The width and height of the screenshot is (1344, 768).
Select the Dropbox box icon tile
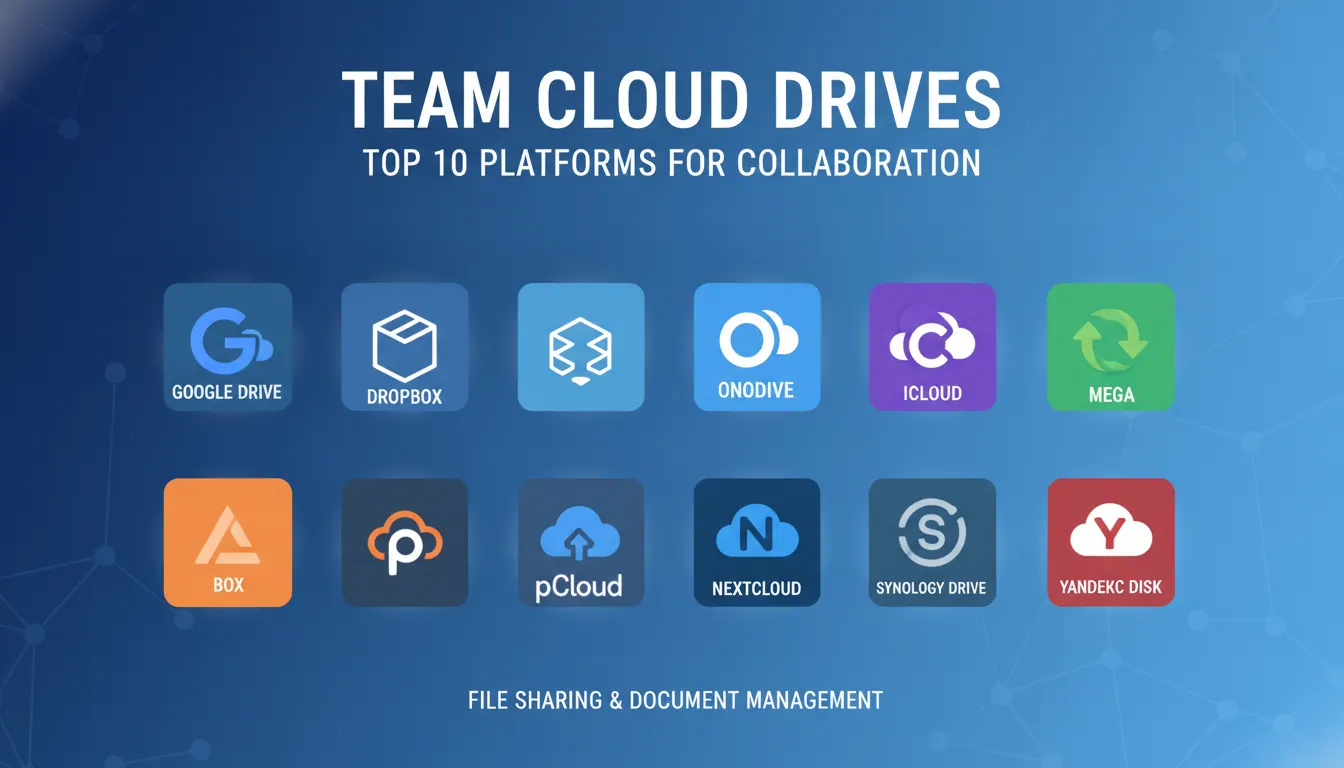click(x=405, y=347)
